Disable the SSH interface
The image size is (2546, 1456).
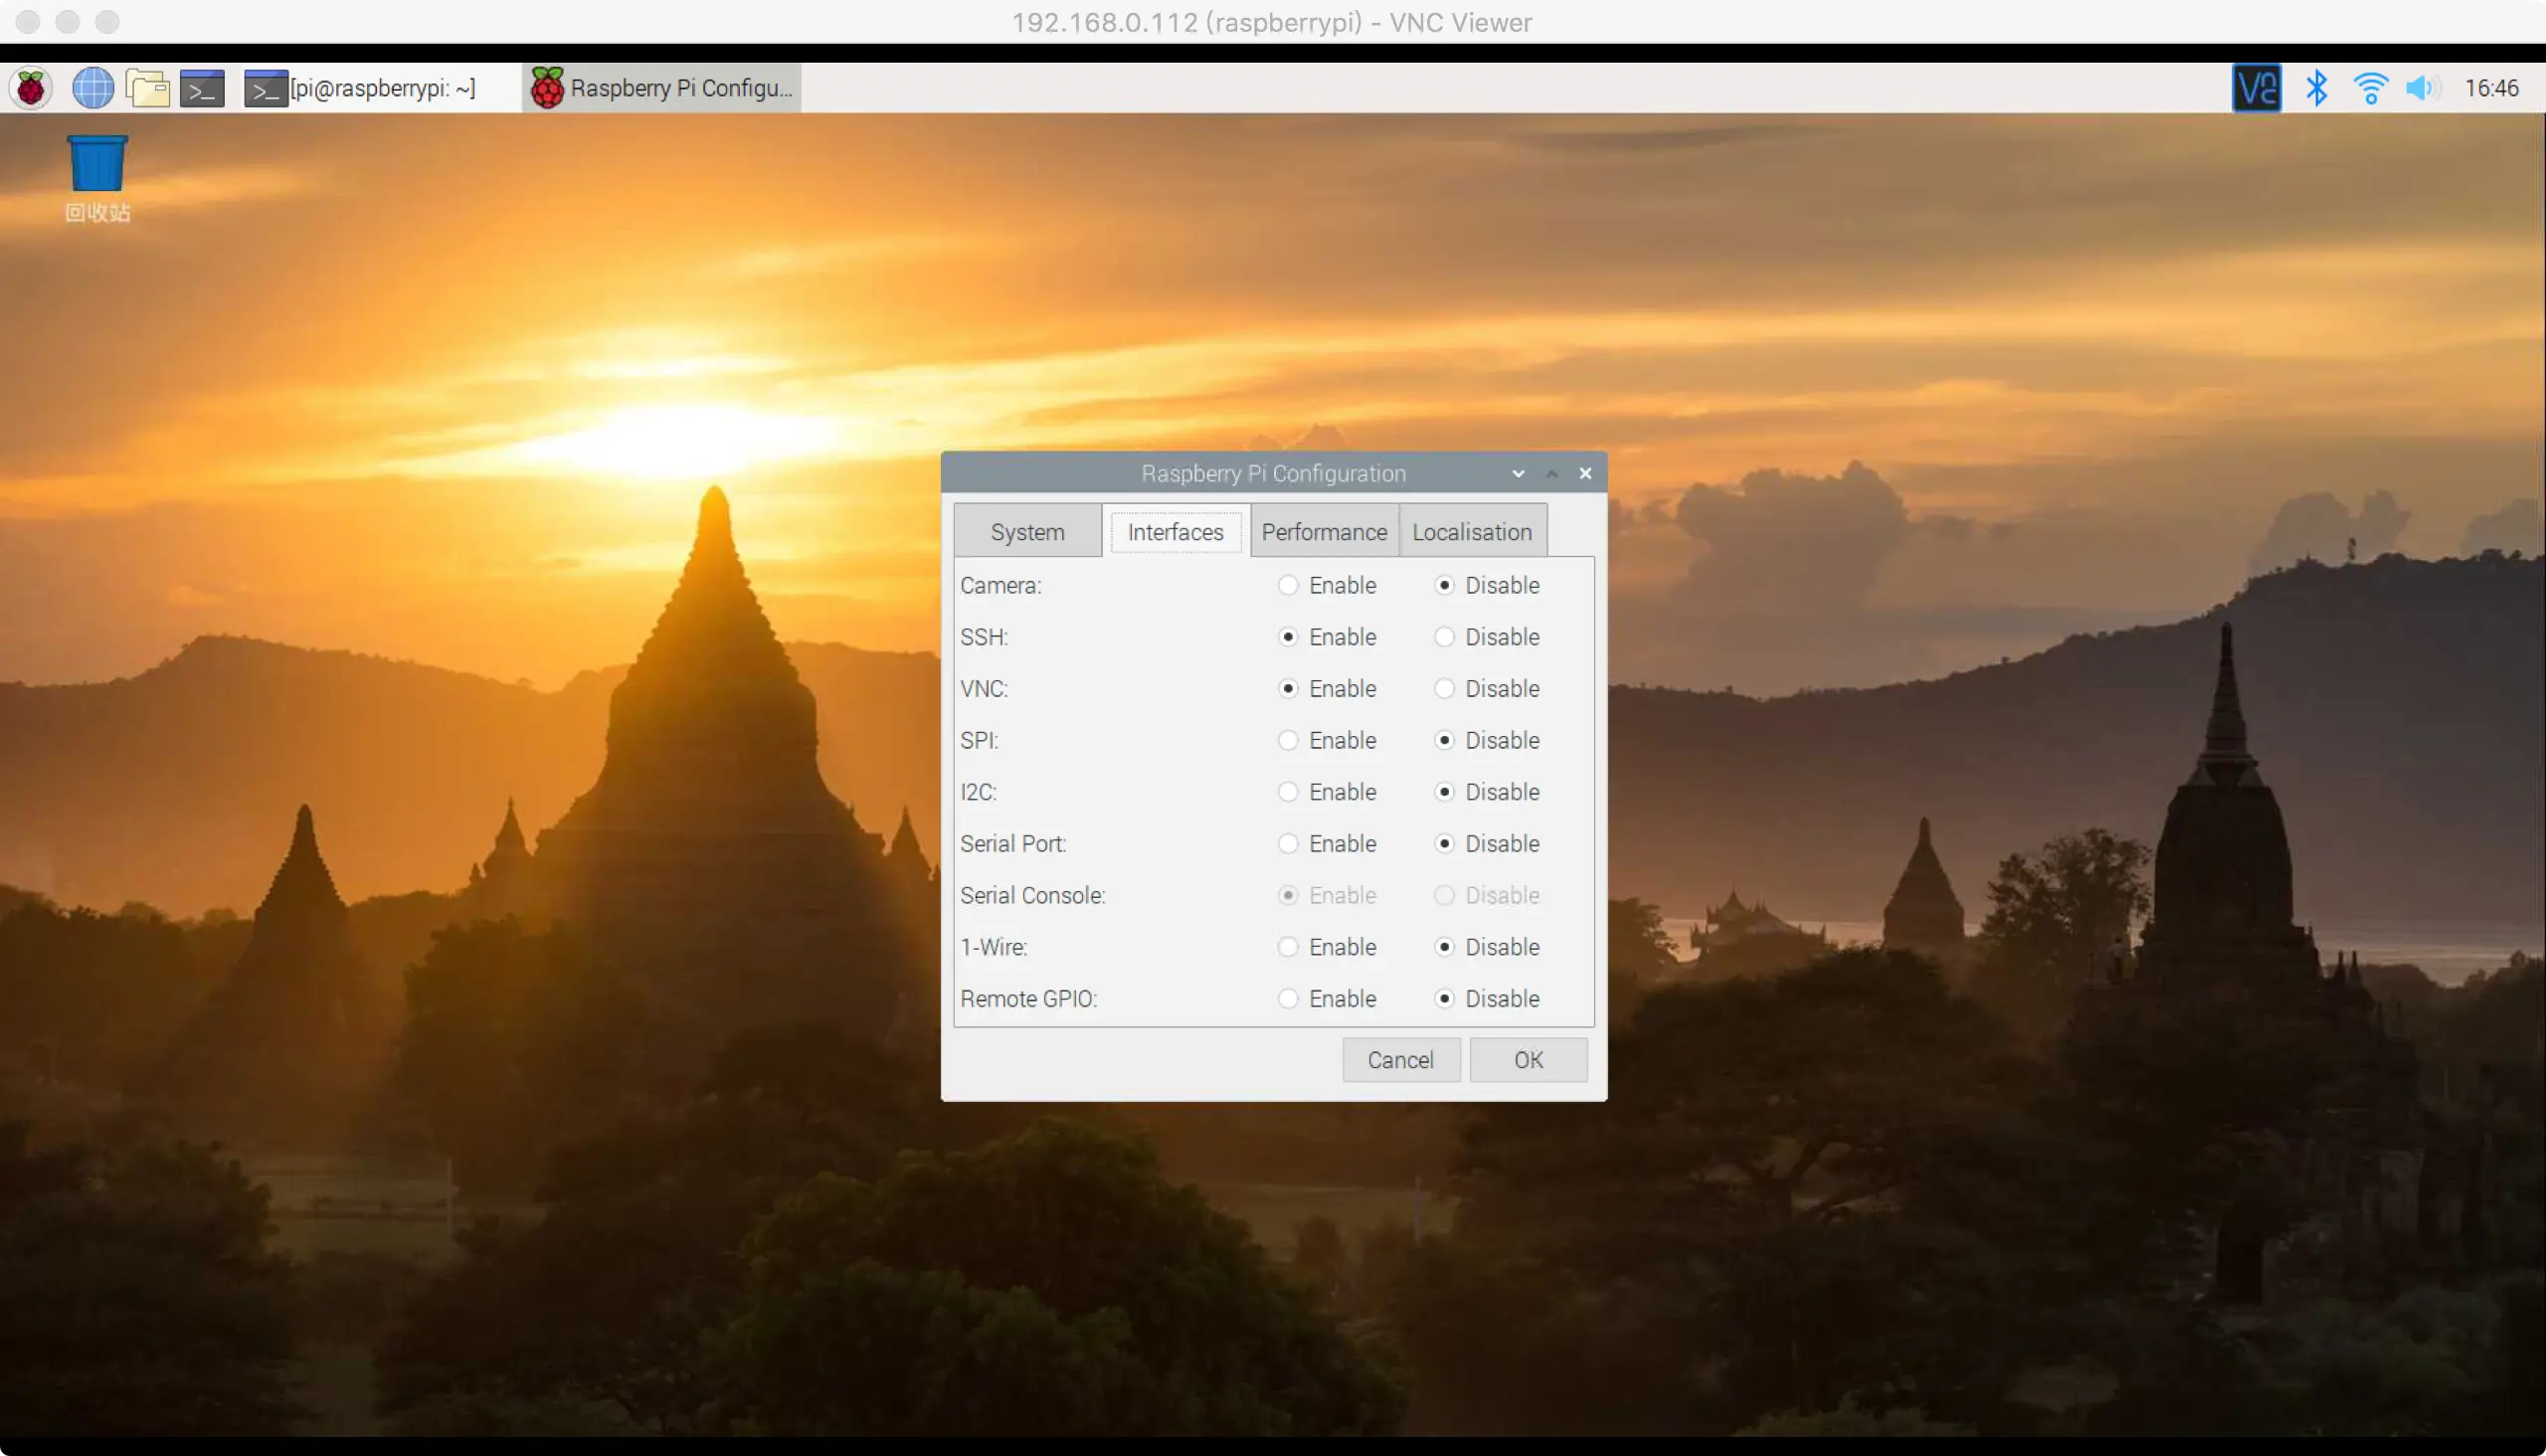[1444, 637]
